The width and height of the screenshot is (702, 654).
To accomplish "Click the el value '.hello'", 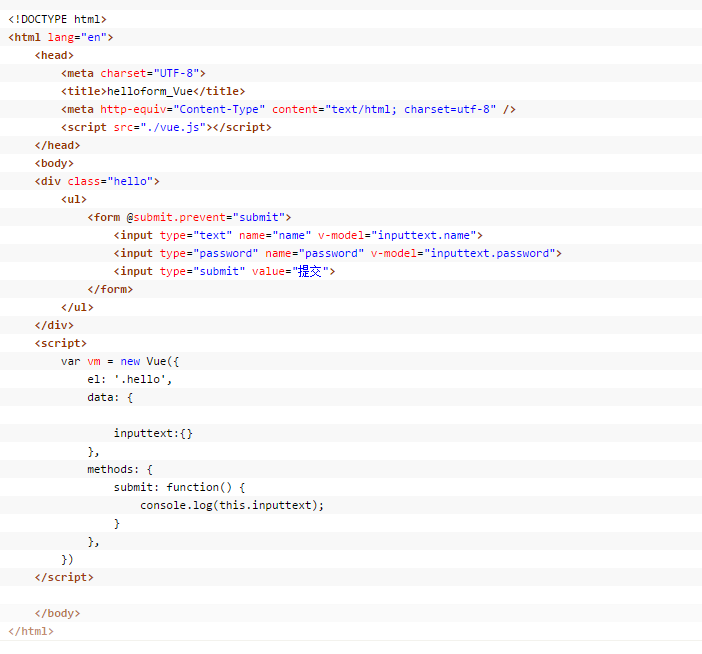I will pos(140,379).
